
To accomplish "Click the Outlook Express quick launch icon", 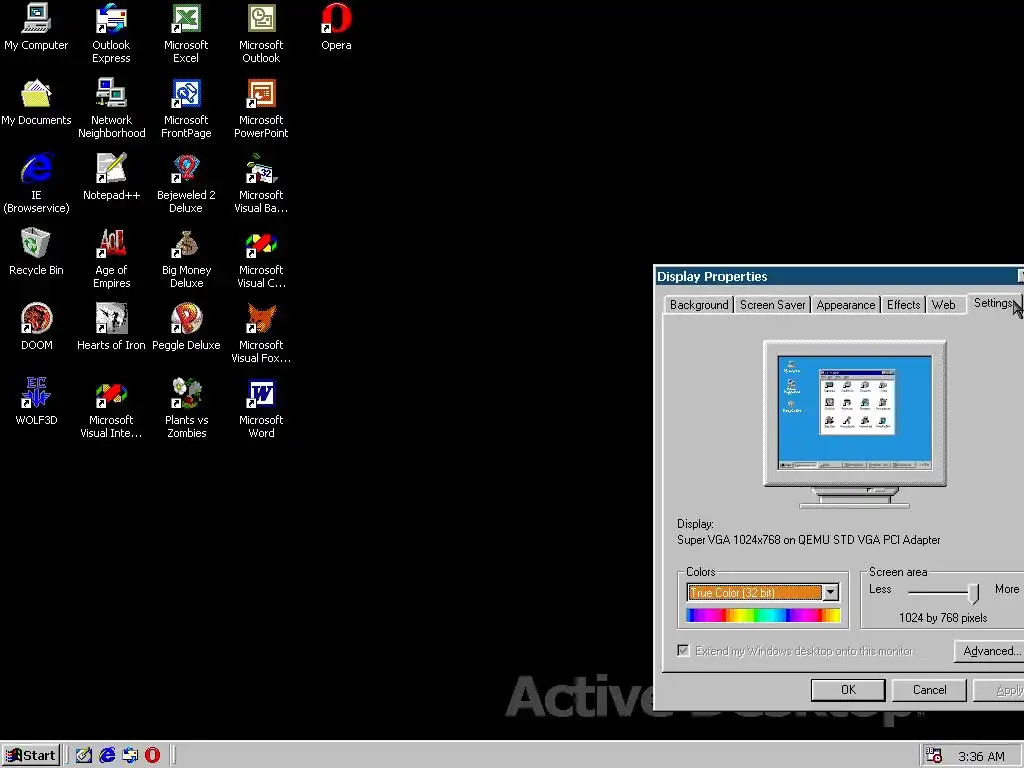I will pyautogui.click(x=130, y=756).
